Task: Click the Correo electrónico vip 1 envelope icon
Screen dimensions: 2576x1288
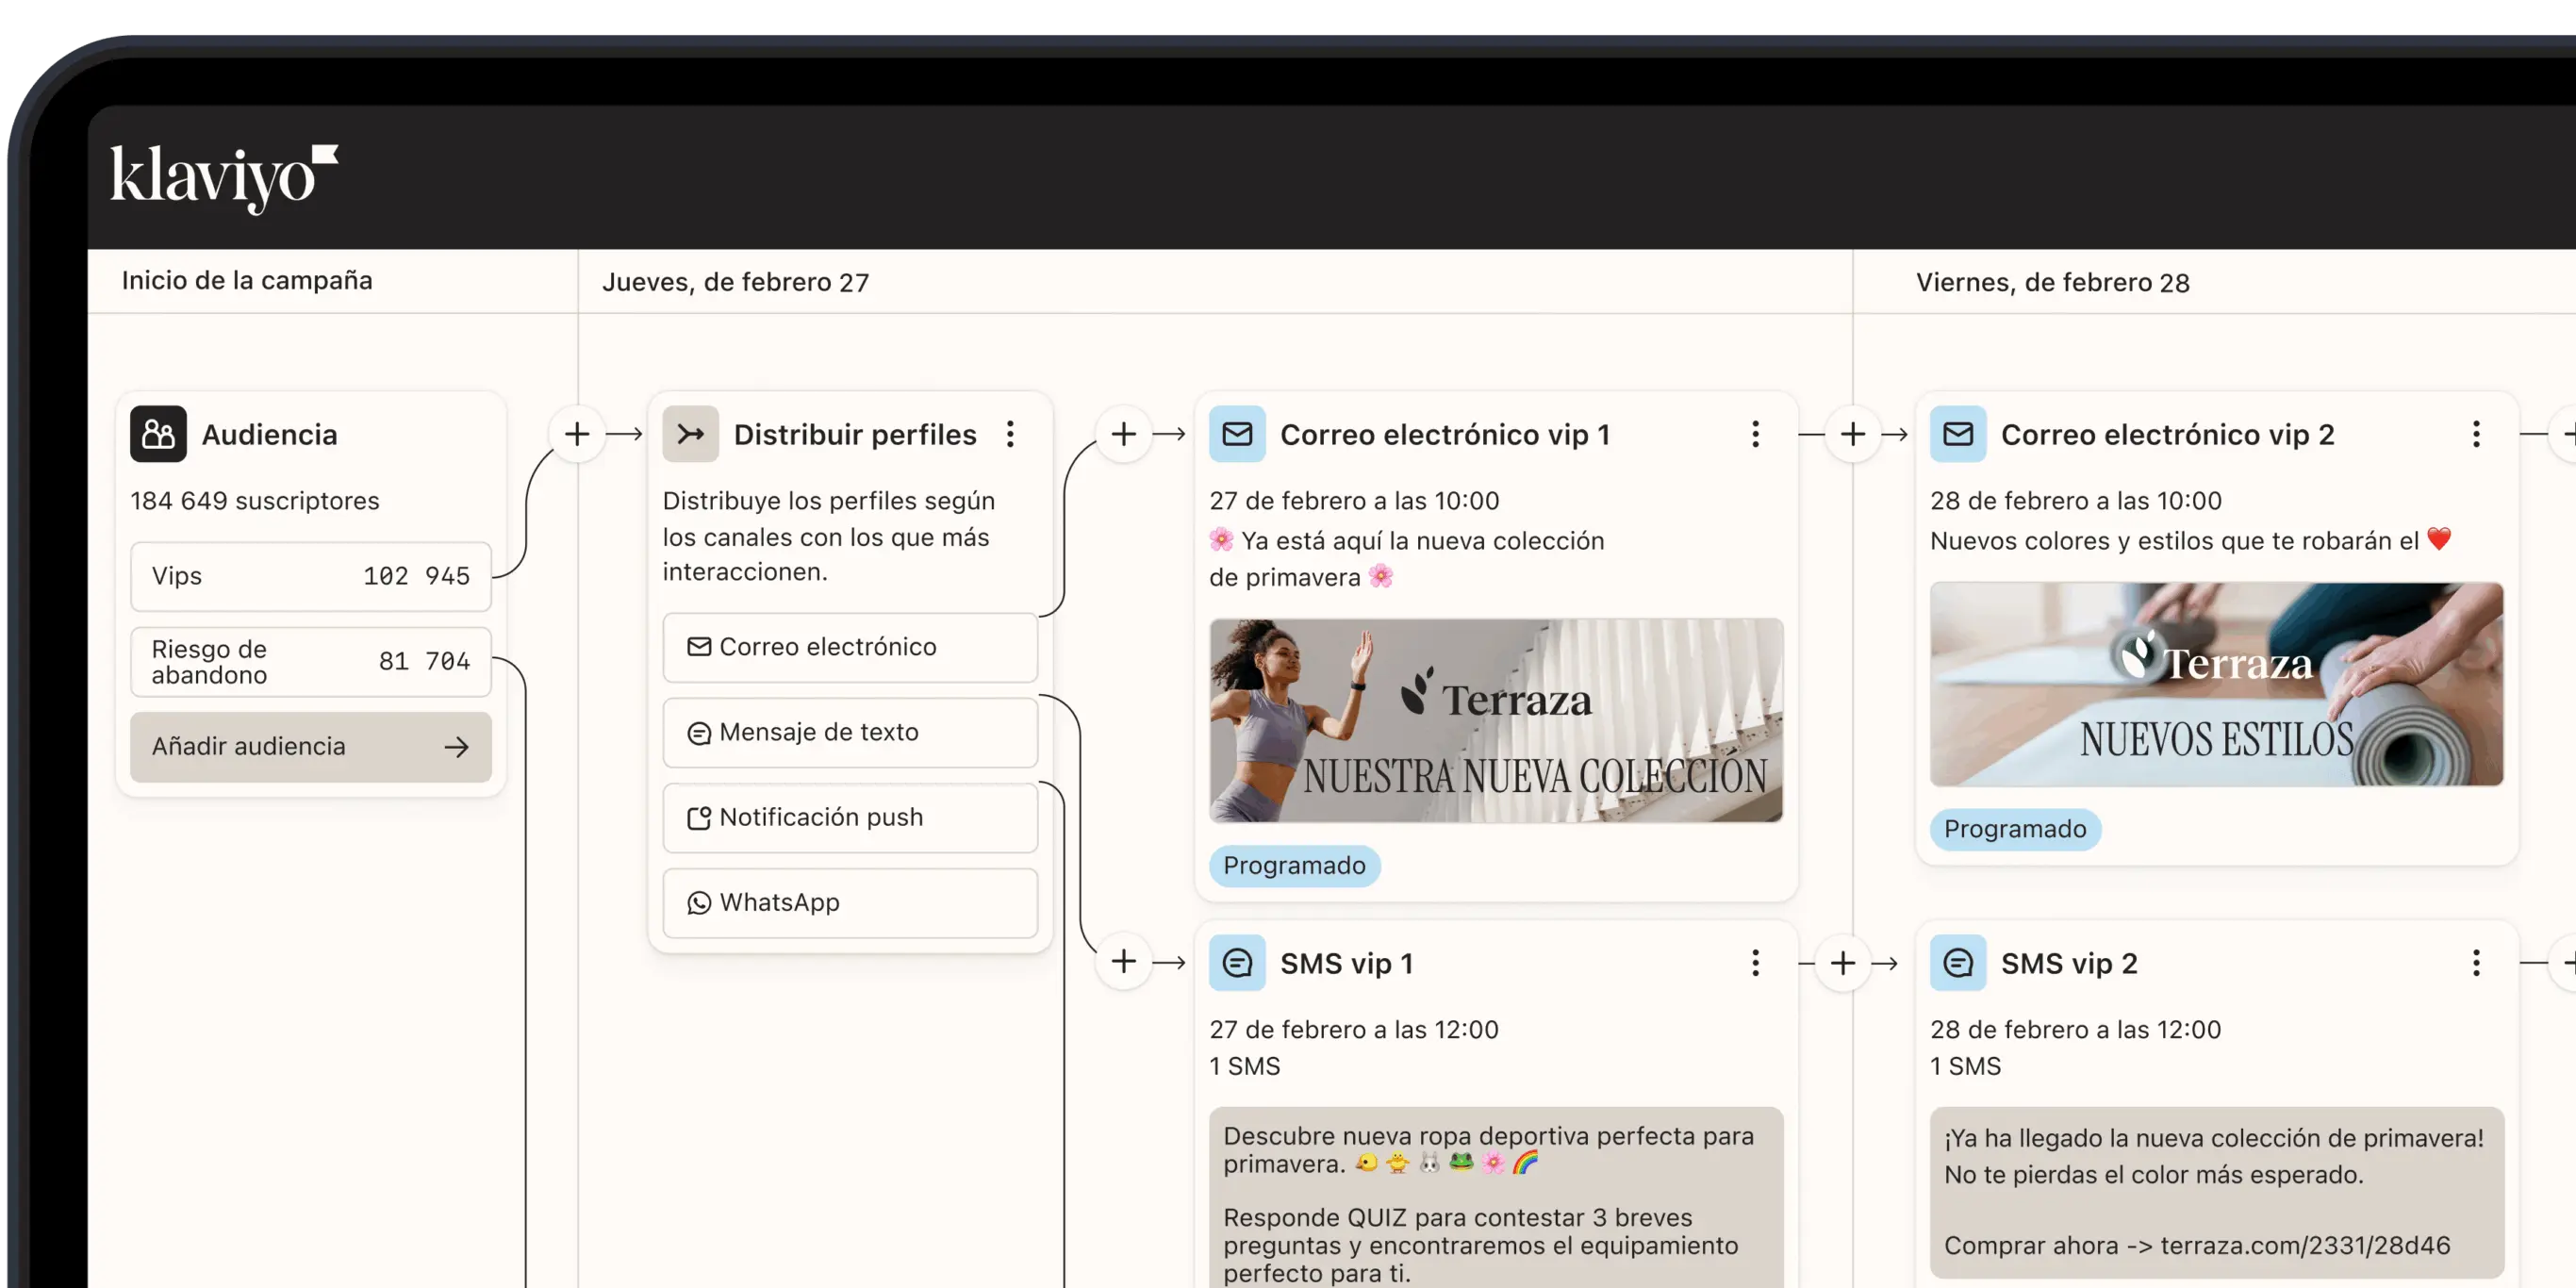Action: tap(1237, 434)
